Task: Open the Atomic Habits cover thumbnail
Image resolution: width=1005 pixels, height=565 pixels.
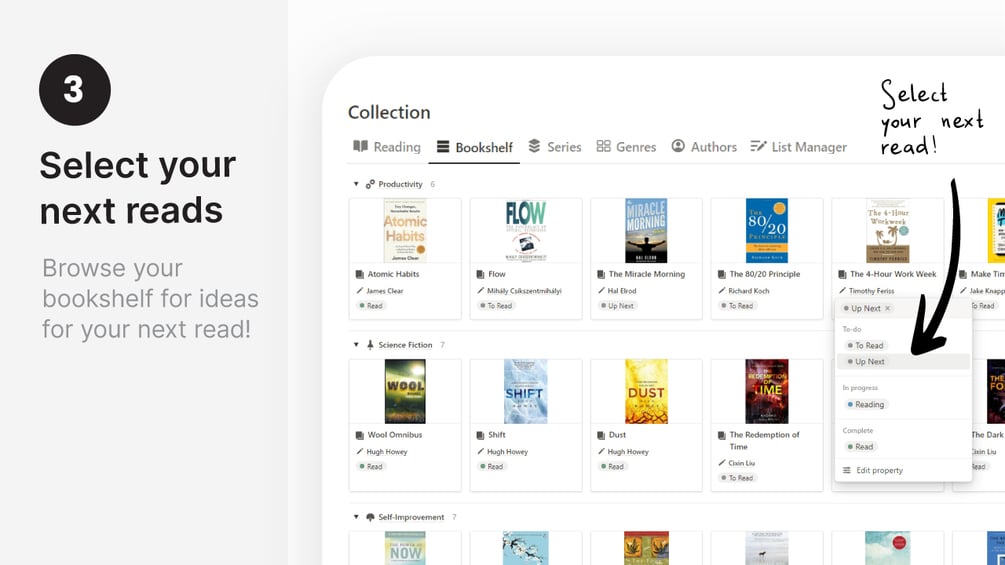Action: point(405,231)
